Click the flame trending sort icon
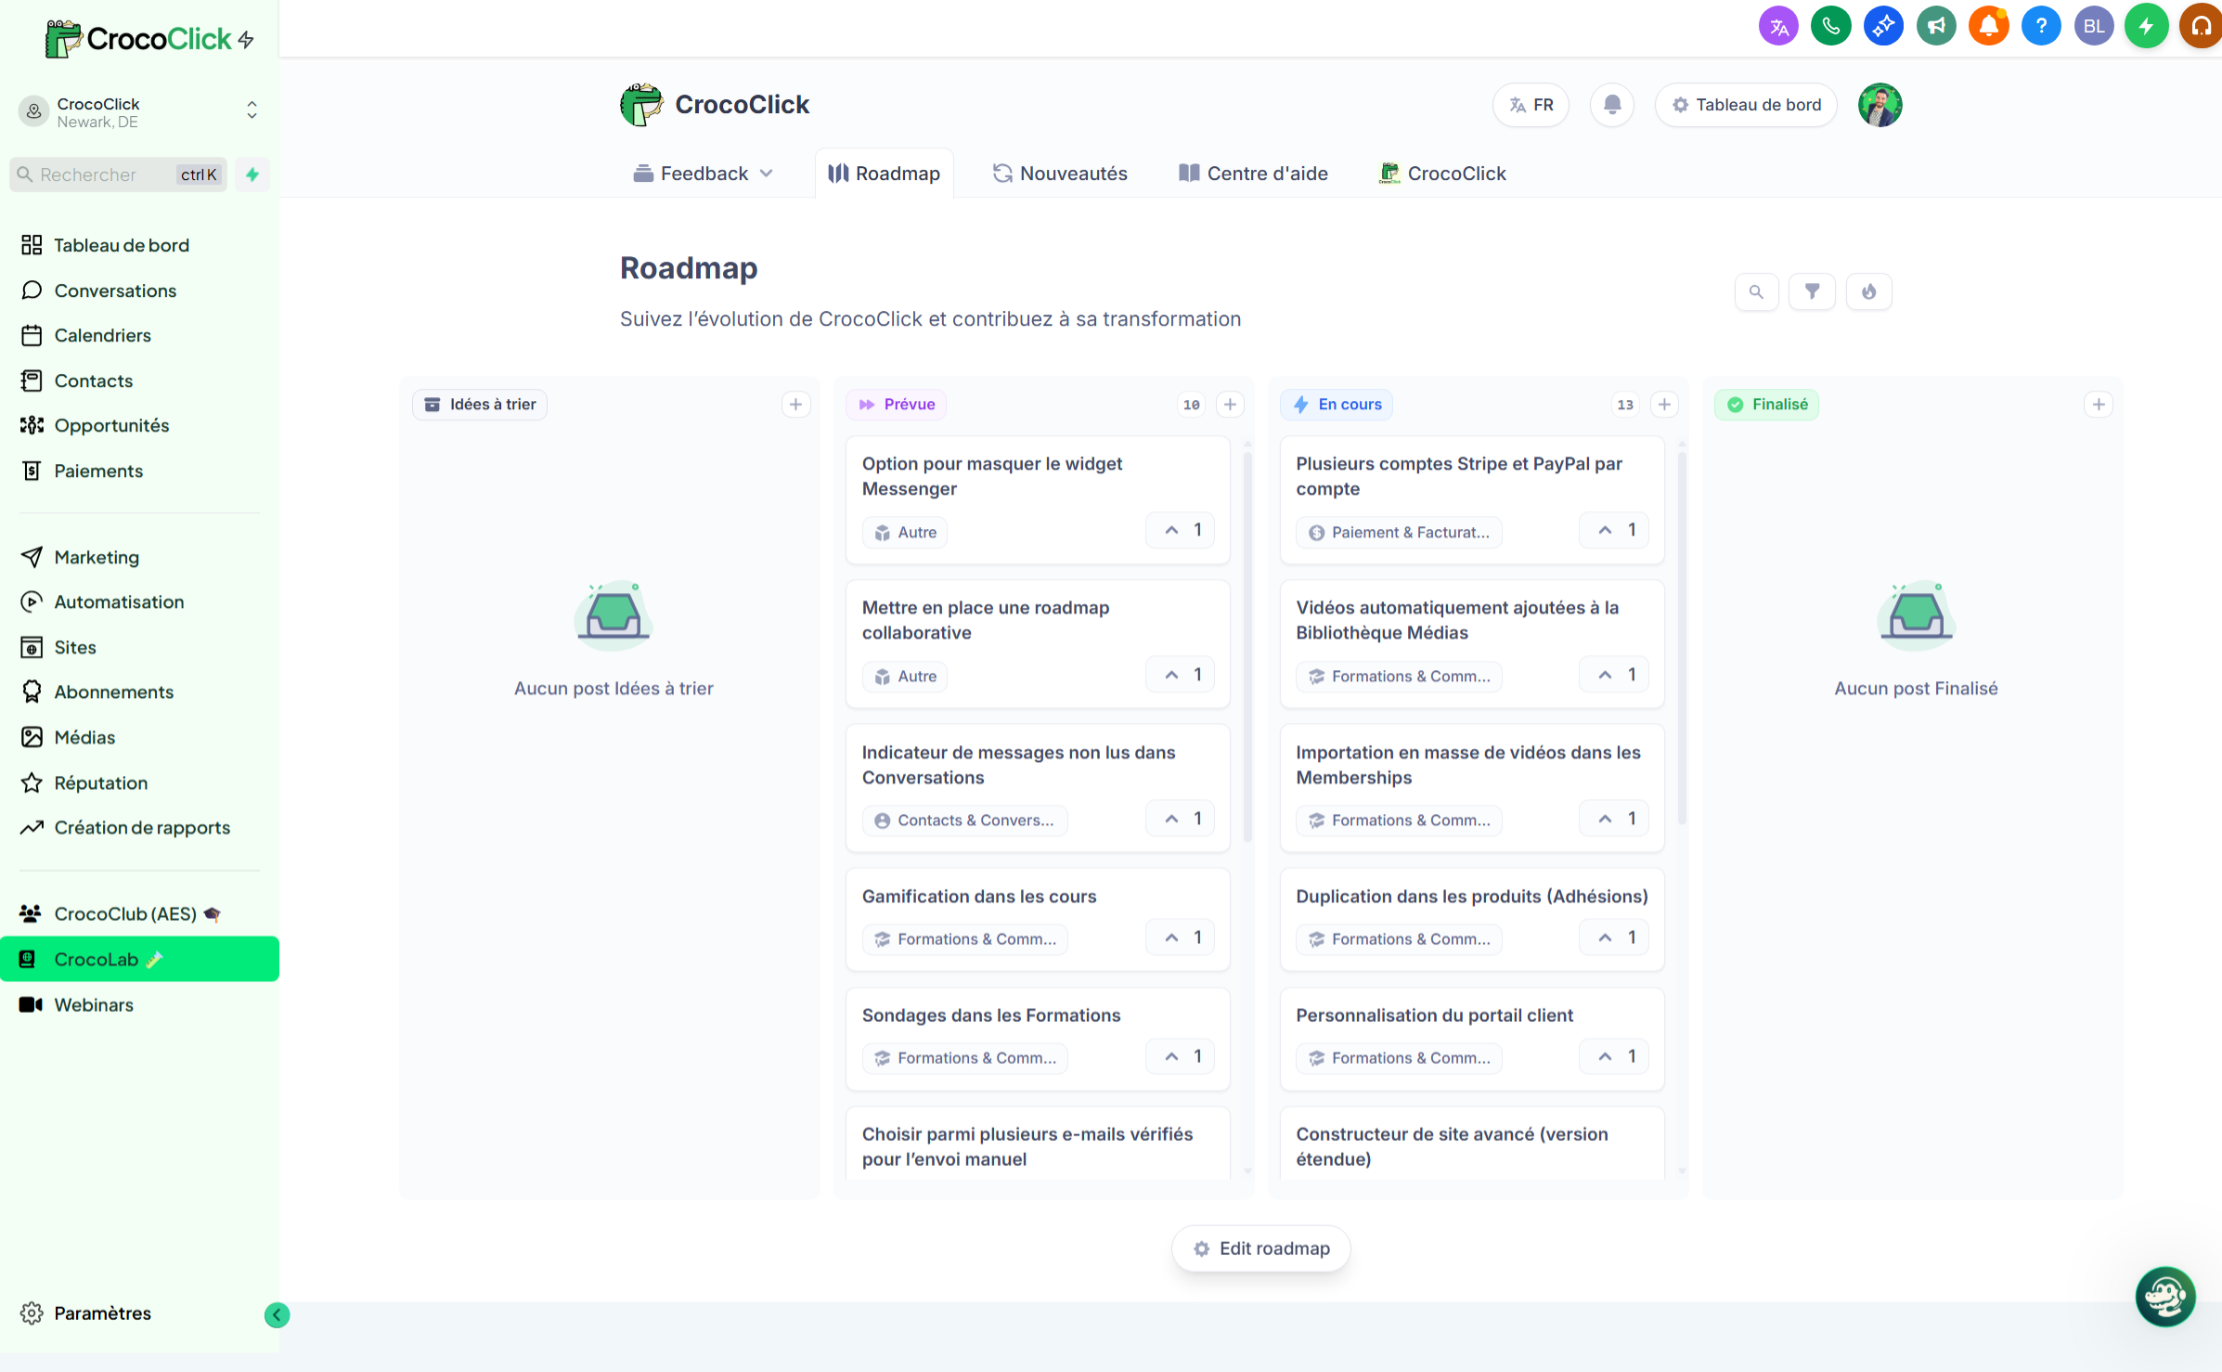The image size is (2222, 1372). click(1869, 292)
